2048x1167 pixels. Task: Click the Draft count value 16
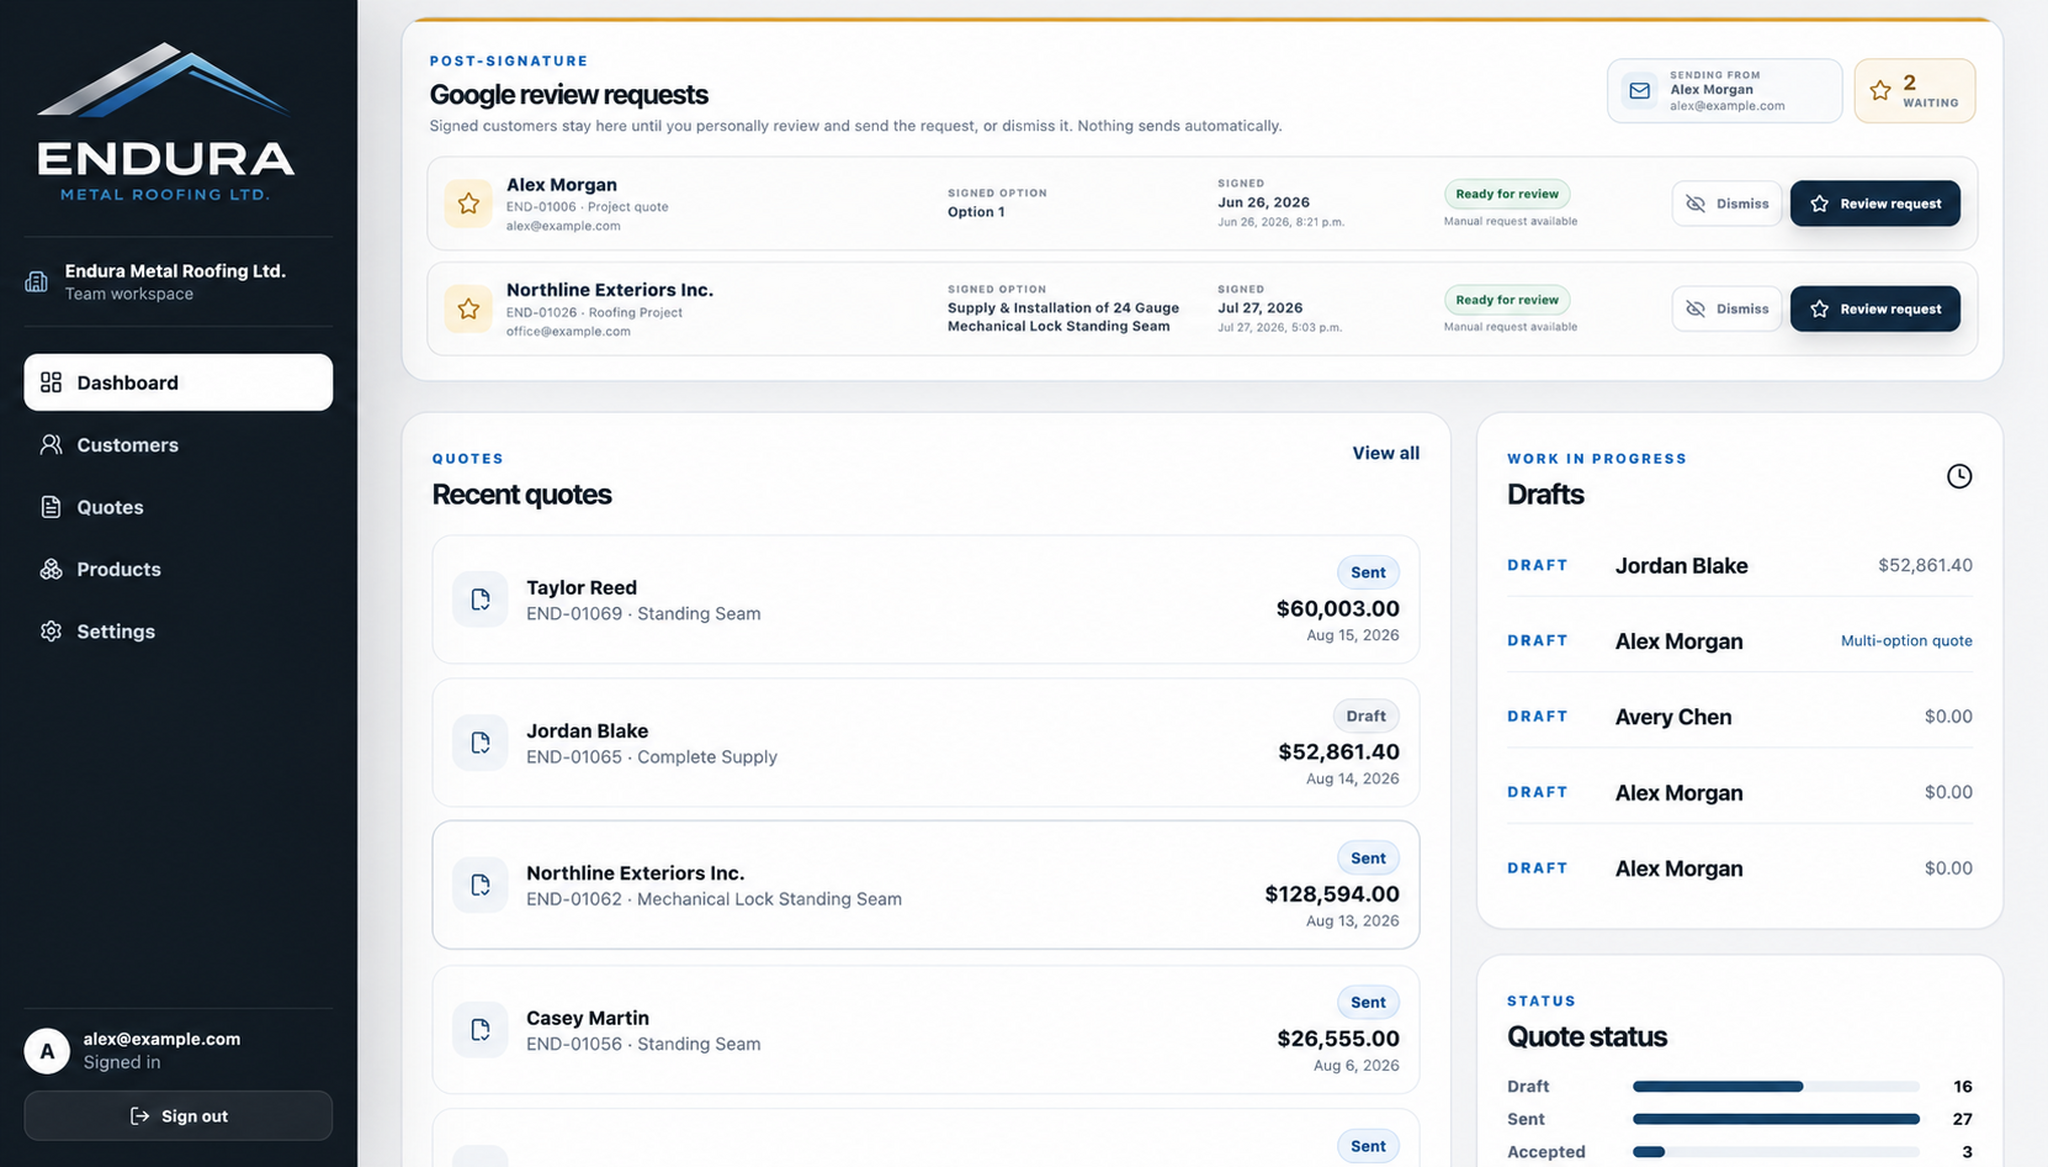(1962, 1086)
